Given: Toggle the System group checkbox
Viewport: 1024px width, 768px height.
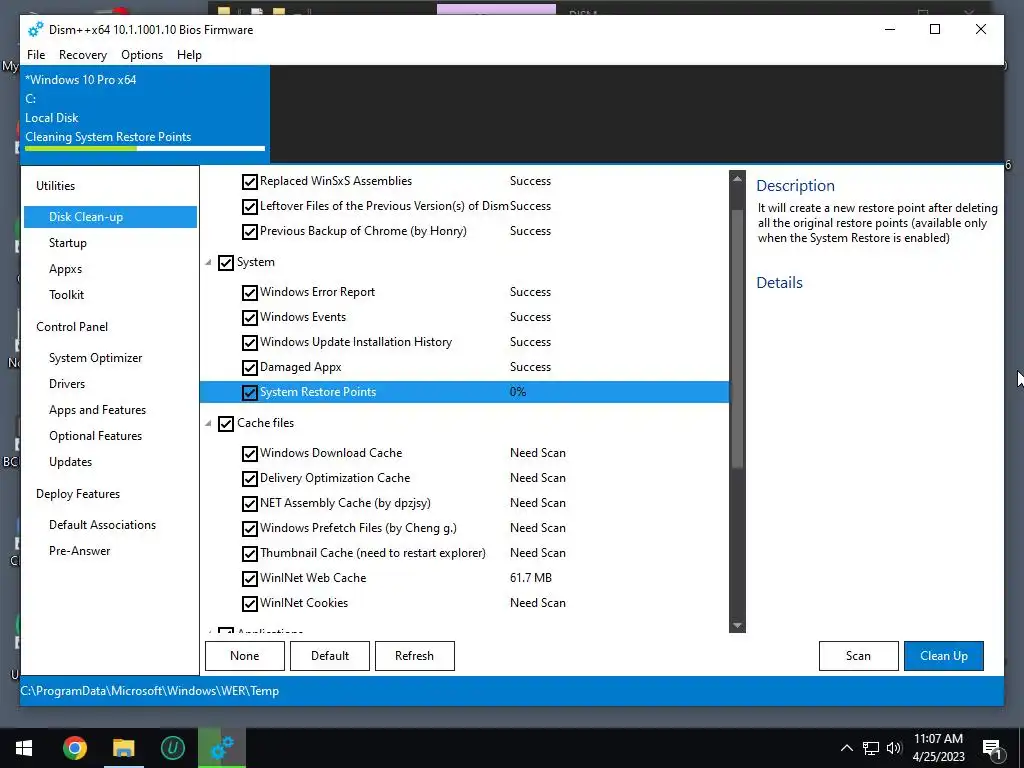Looking at the screenshot, I should click(x=226, y=263).
